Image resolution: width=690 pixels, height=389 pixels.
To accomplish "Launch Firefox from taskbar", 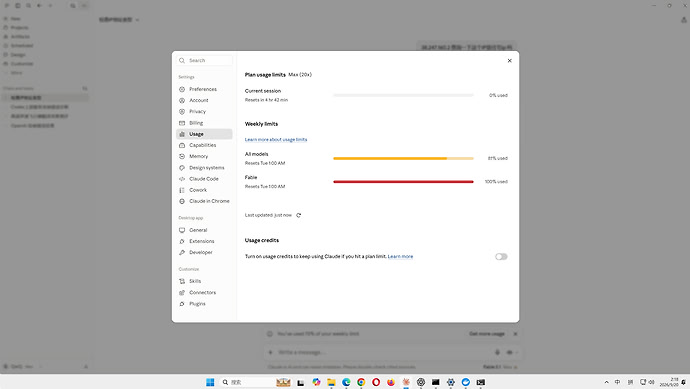I will click(391, 382).
